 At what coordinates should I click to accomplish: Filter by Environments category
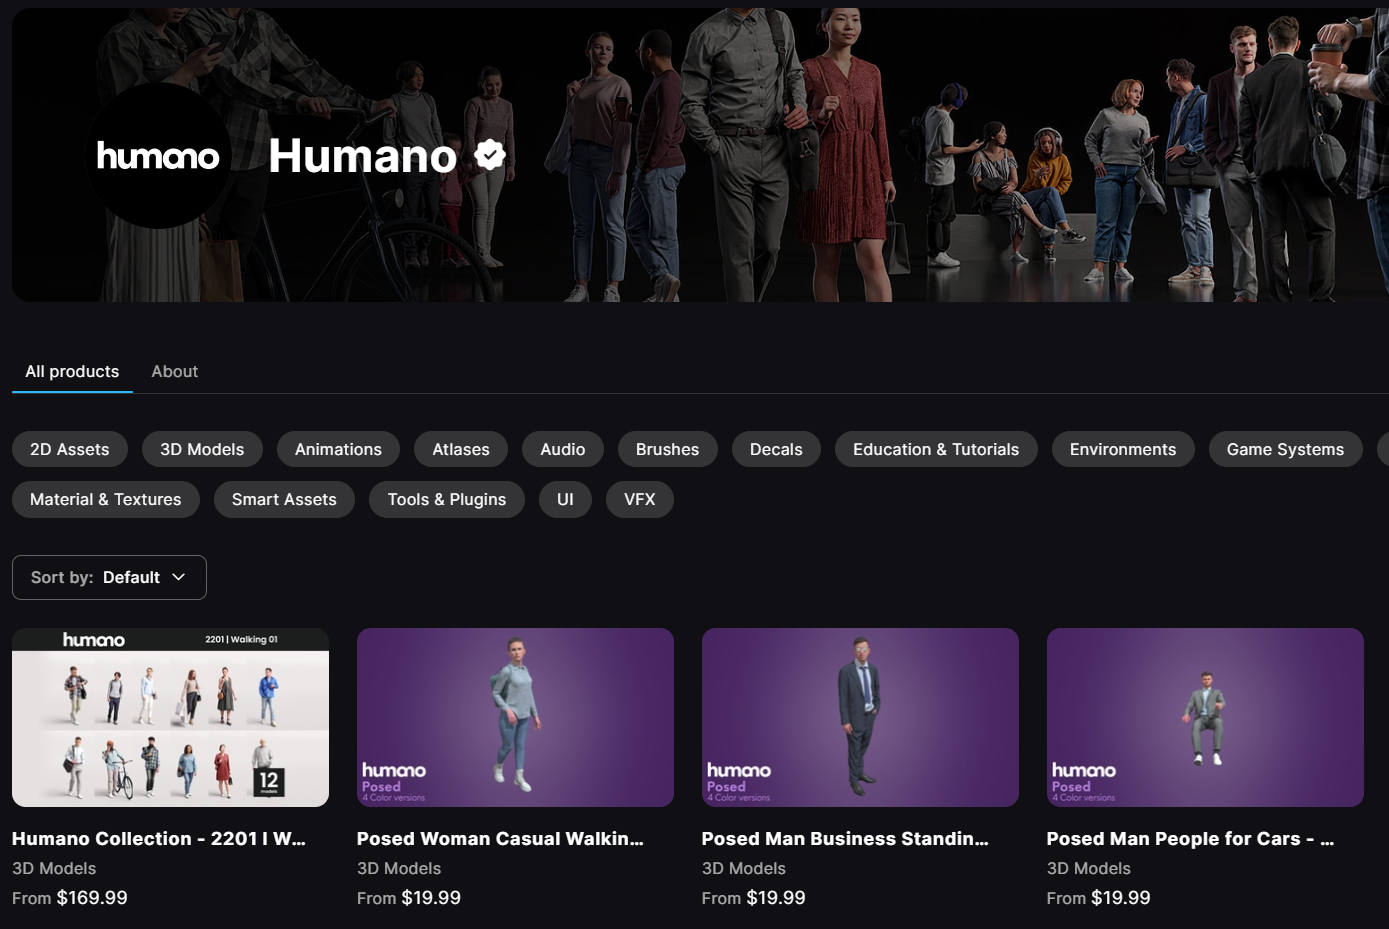[1123, 449]
